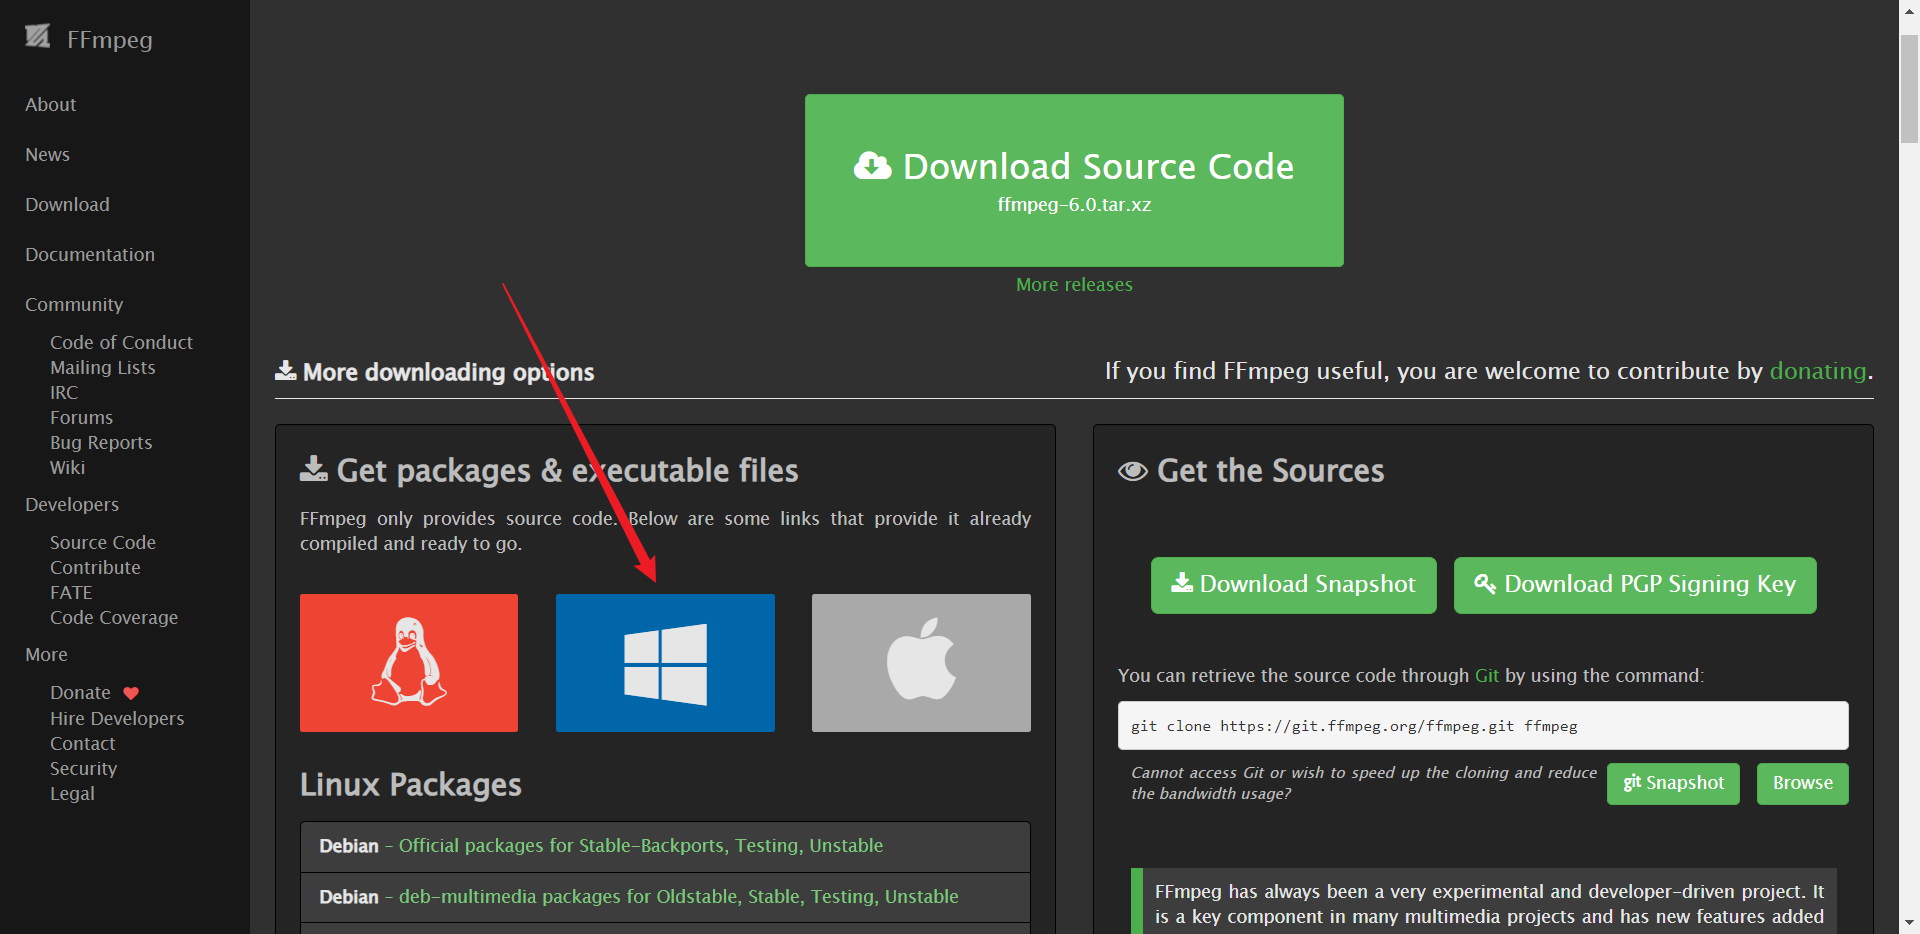Open Debian deb-multimedia packages link
Viewport: 1920px width, 934px height.
678,897
